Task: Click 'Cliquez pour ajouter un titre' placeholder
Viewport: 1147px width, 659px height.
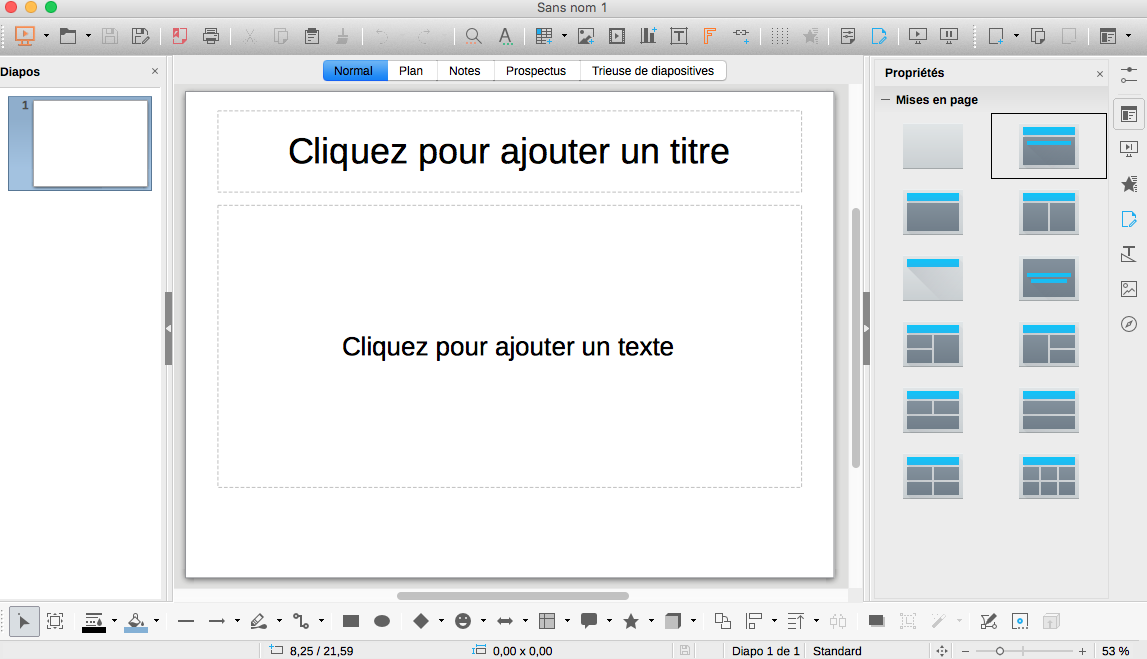Action: click(509, 151)
